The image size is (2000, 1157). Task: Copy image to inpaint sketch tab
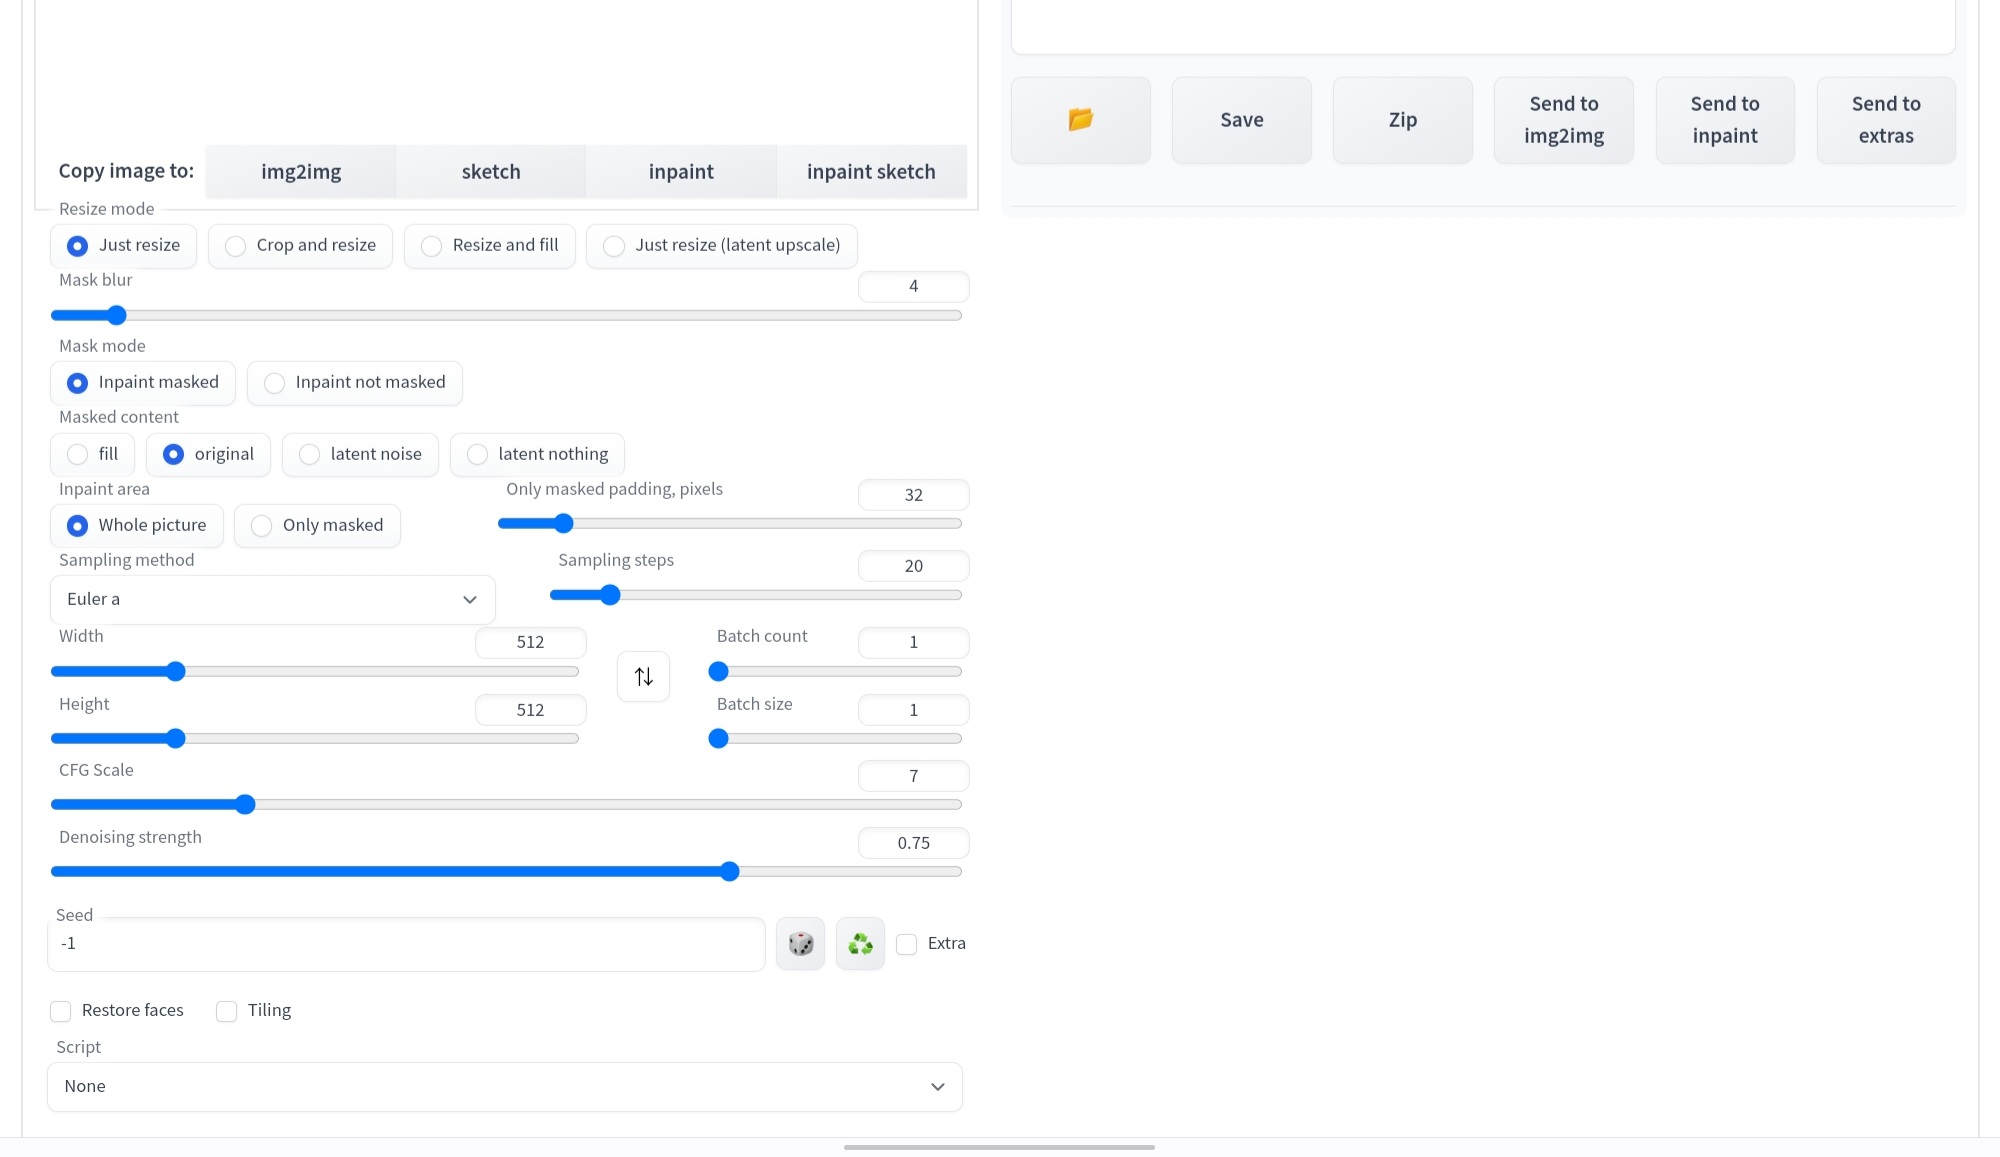[871, 172]
